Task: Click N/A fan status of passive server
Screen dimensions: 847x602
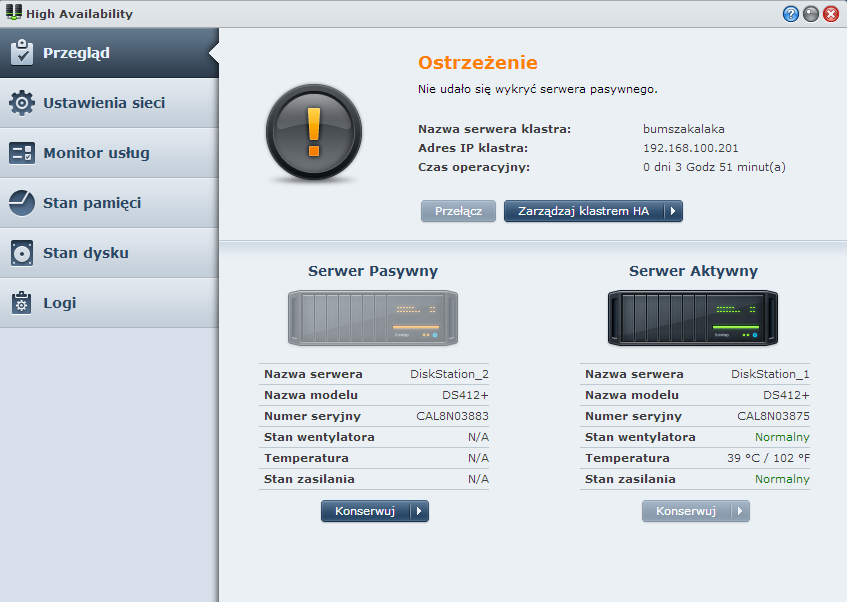Action: click(478, 437)
